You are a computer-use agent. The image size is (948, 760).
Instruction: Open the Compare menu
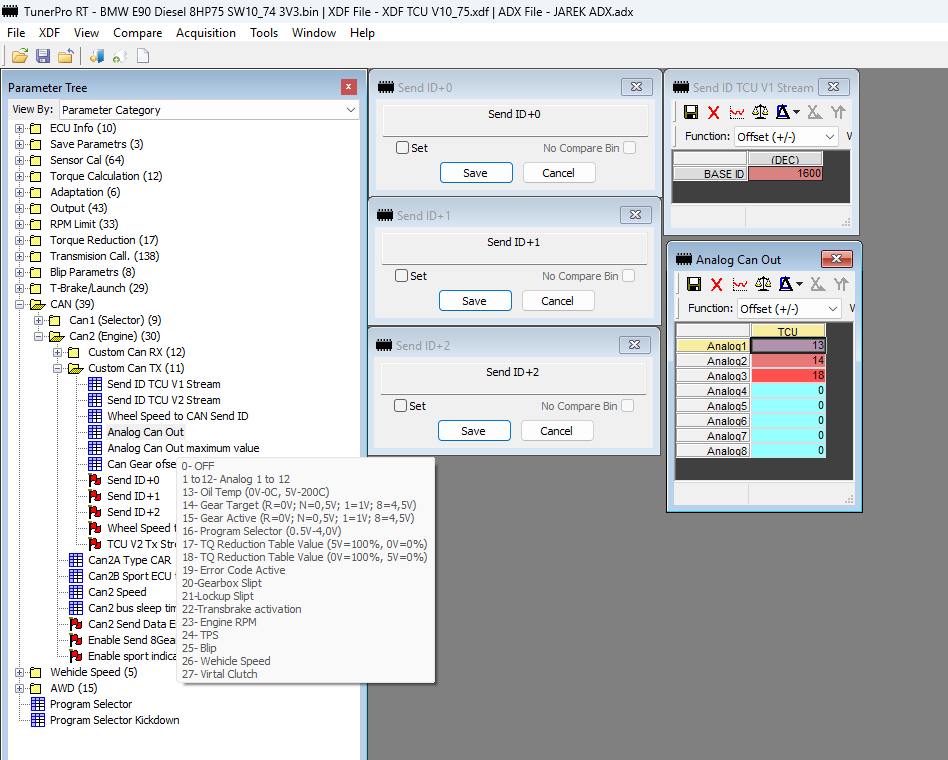pyautogui.click(x=137, y=33)
